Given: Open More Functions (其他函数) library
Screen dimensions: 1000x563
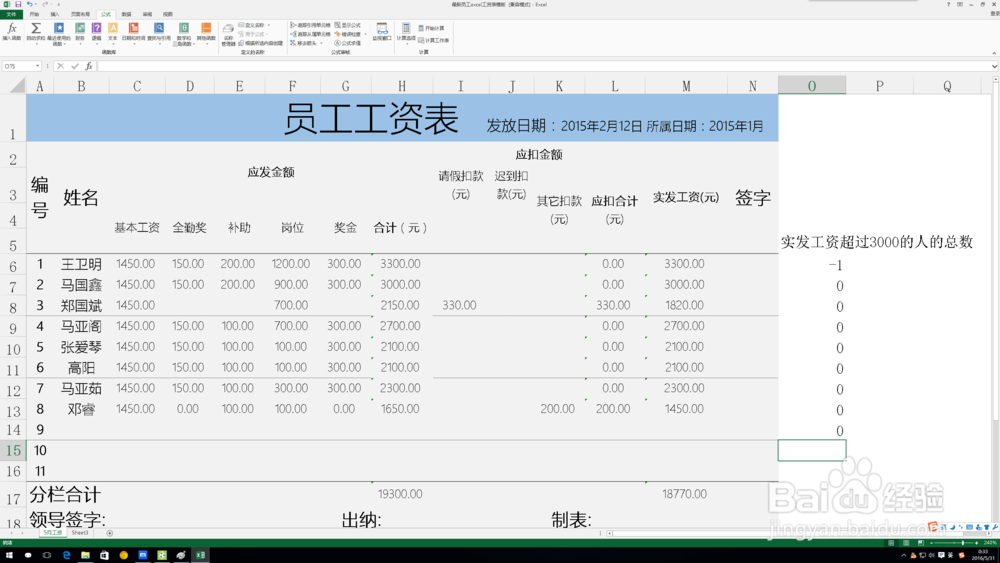Looking at the screenshot, I should coord(206,33).
